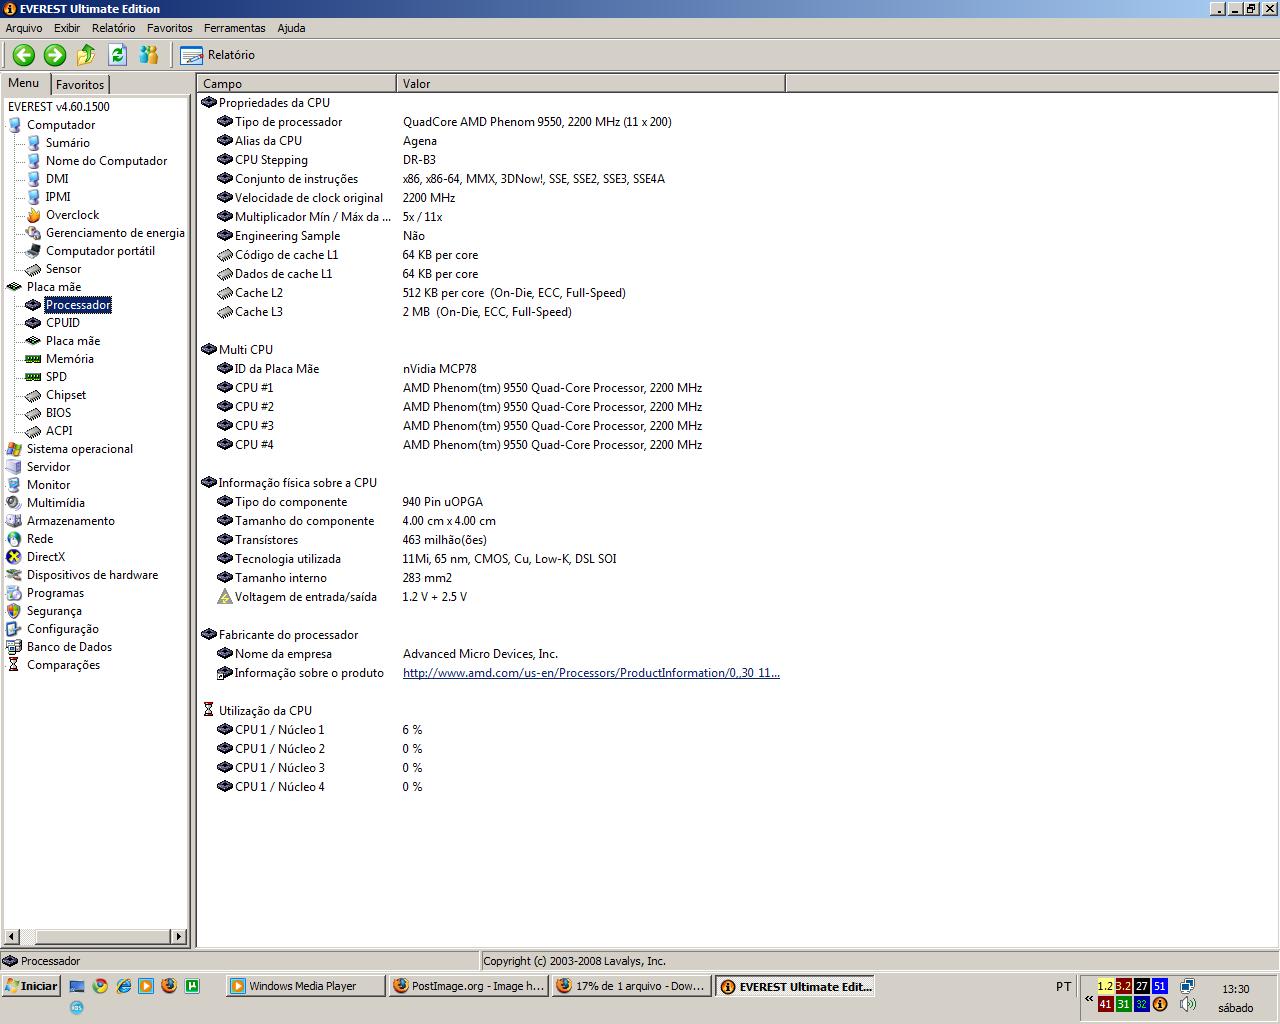The image size is (1280, 1024).
Task: Select Memória tree item
Action: [69, 359]
